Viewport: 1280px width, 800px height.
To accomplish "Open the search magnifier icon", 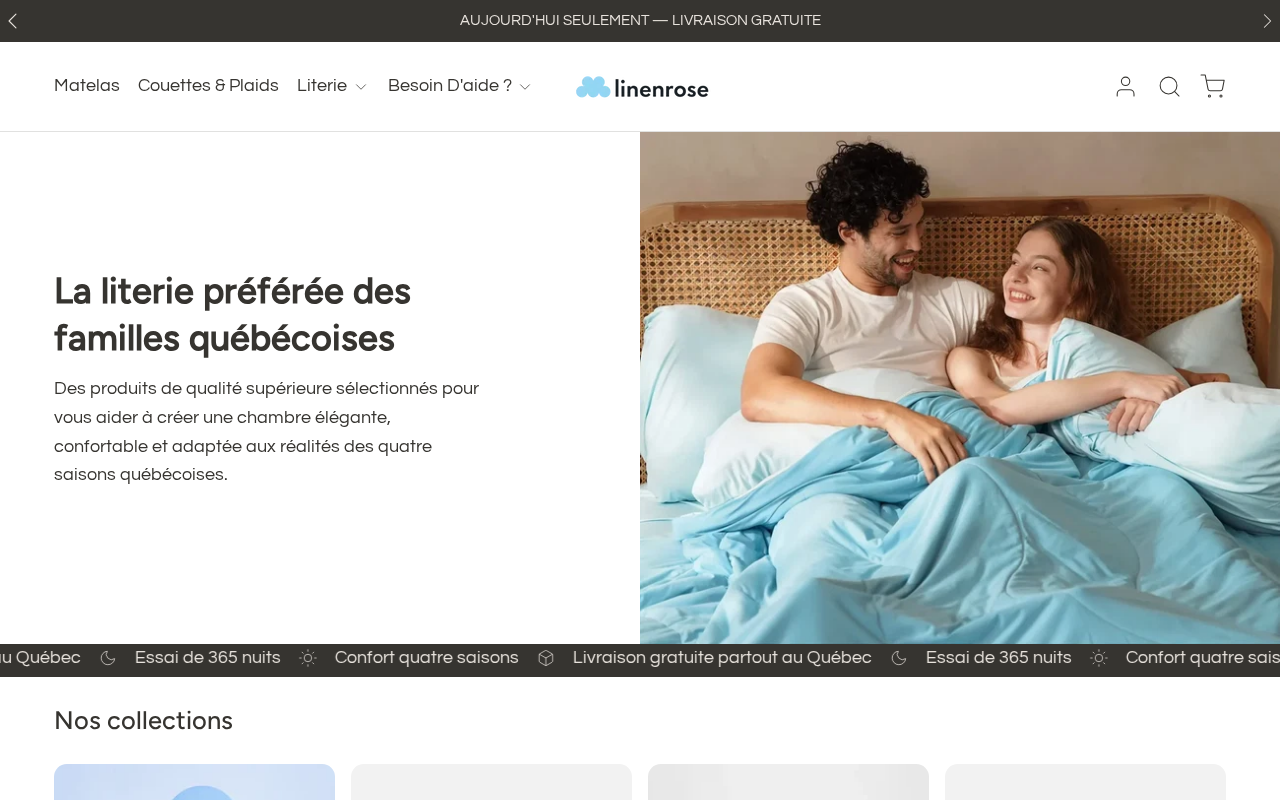I will coord(1169,87).
